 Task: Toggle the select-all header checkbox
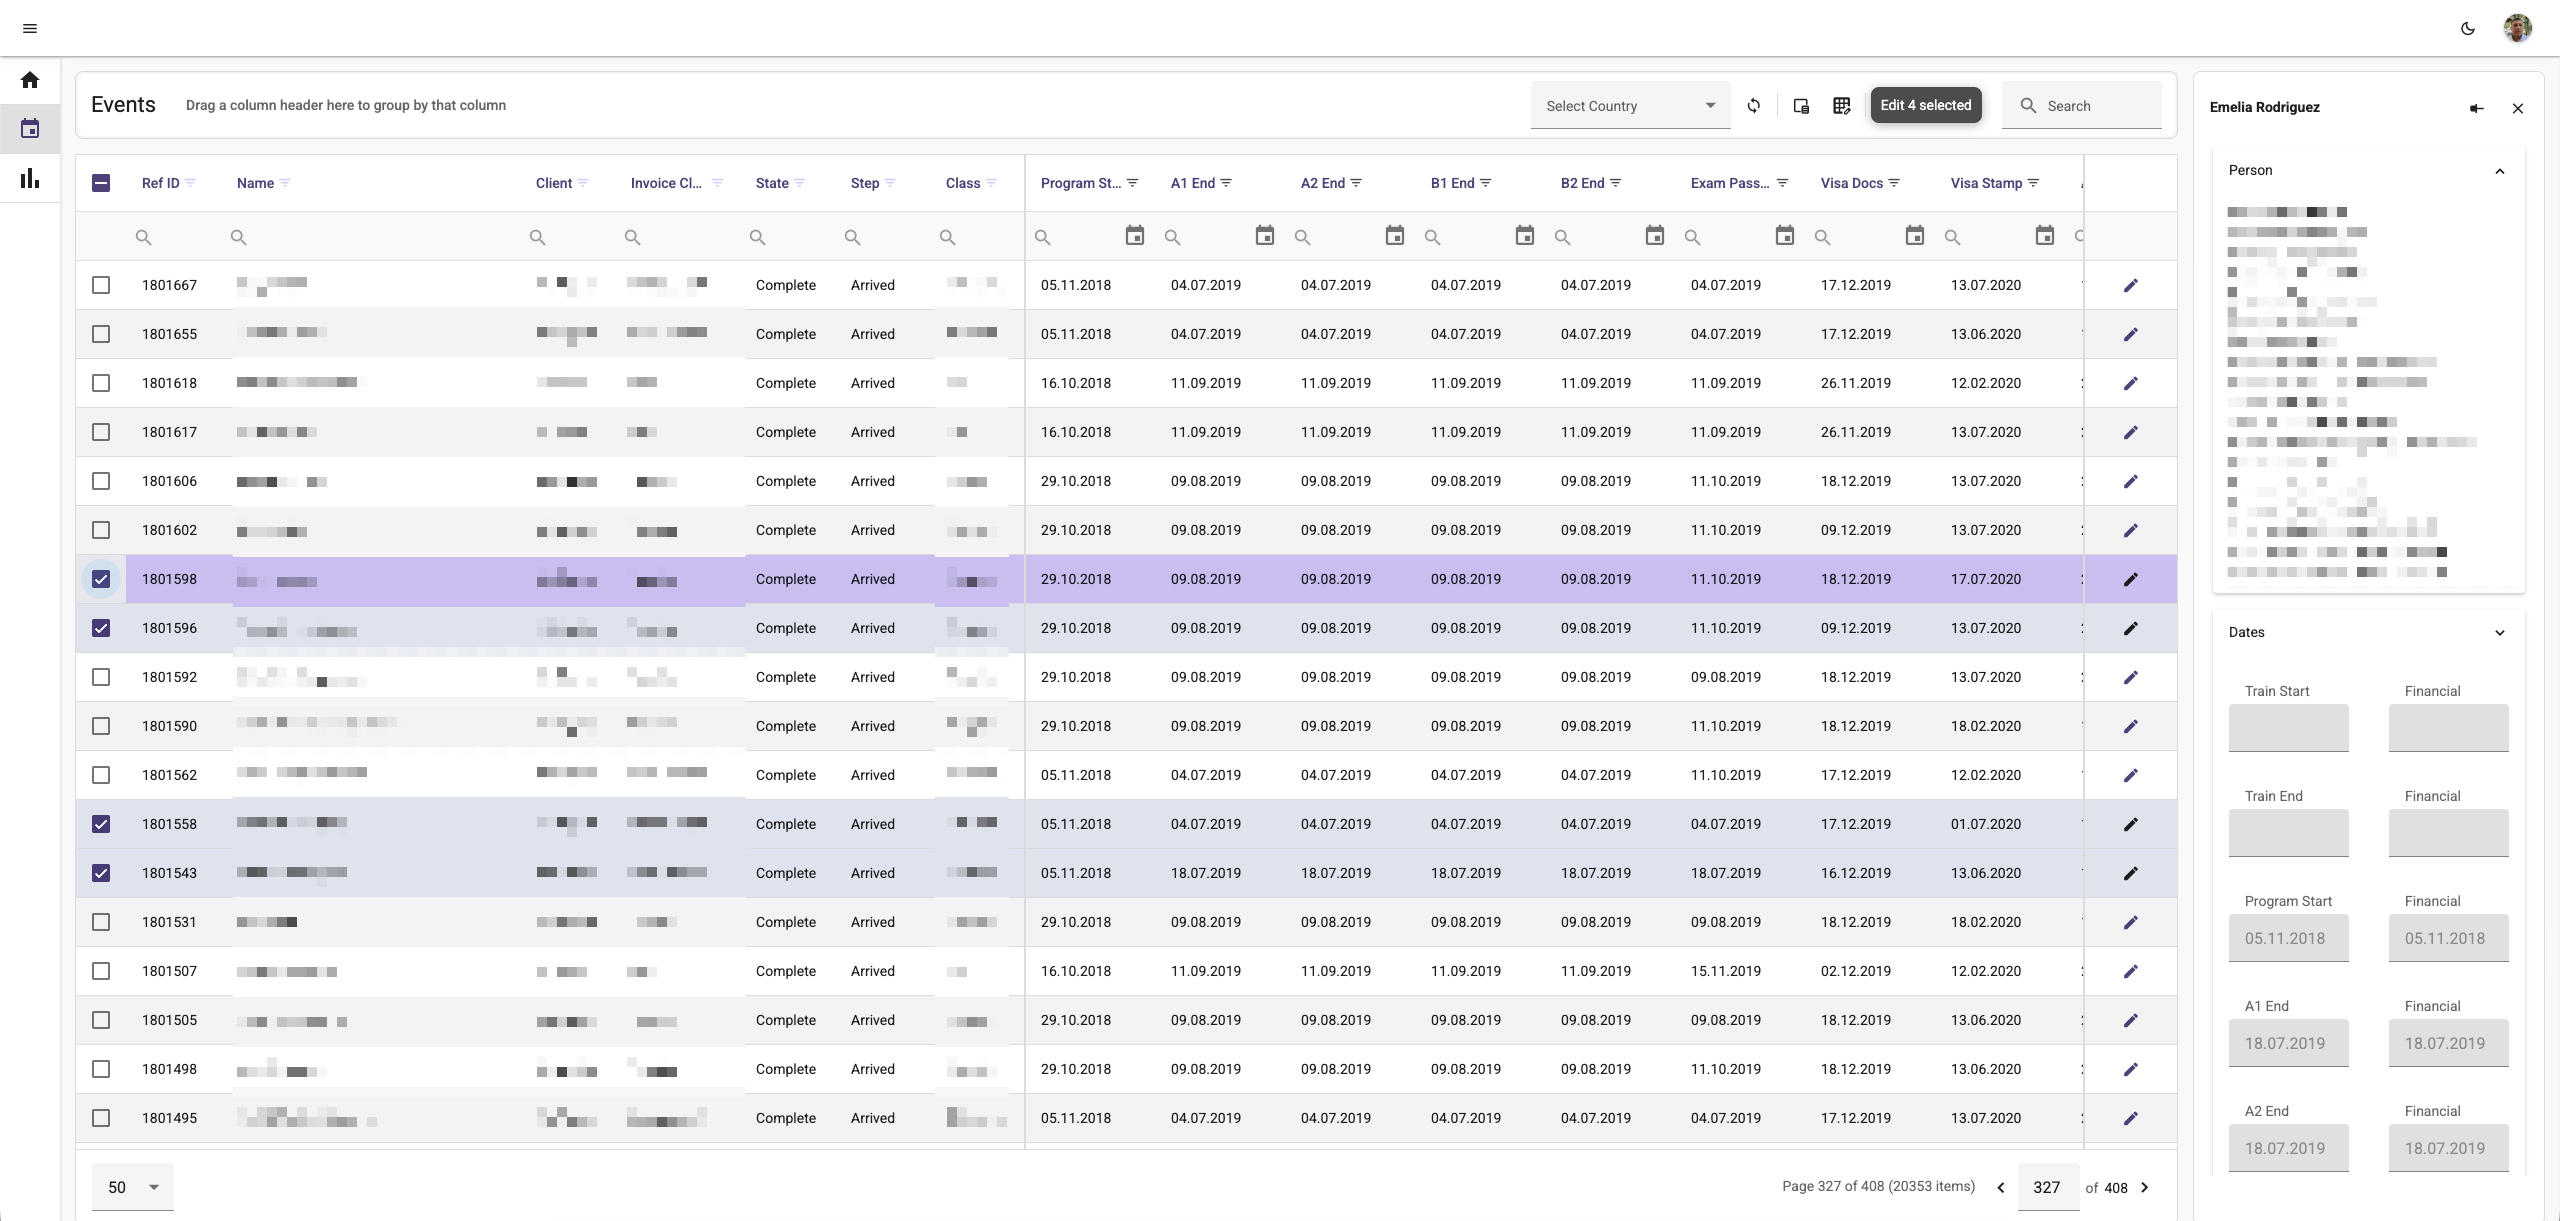pos(101,183)
